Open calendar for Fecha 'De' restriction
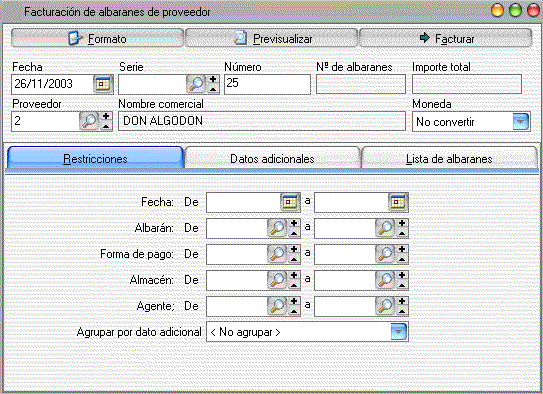Screen dimensions: 543x394 click(x=290, y=202)
